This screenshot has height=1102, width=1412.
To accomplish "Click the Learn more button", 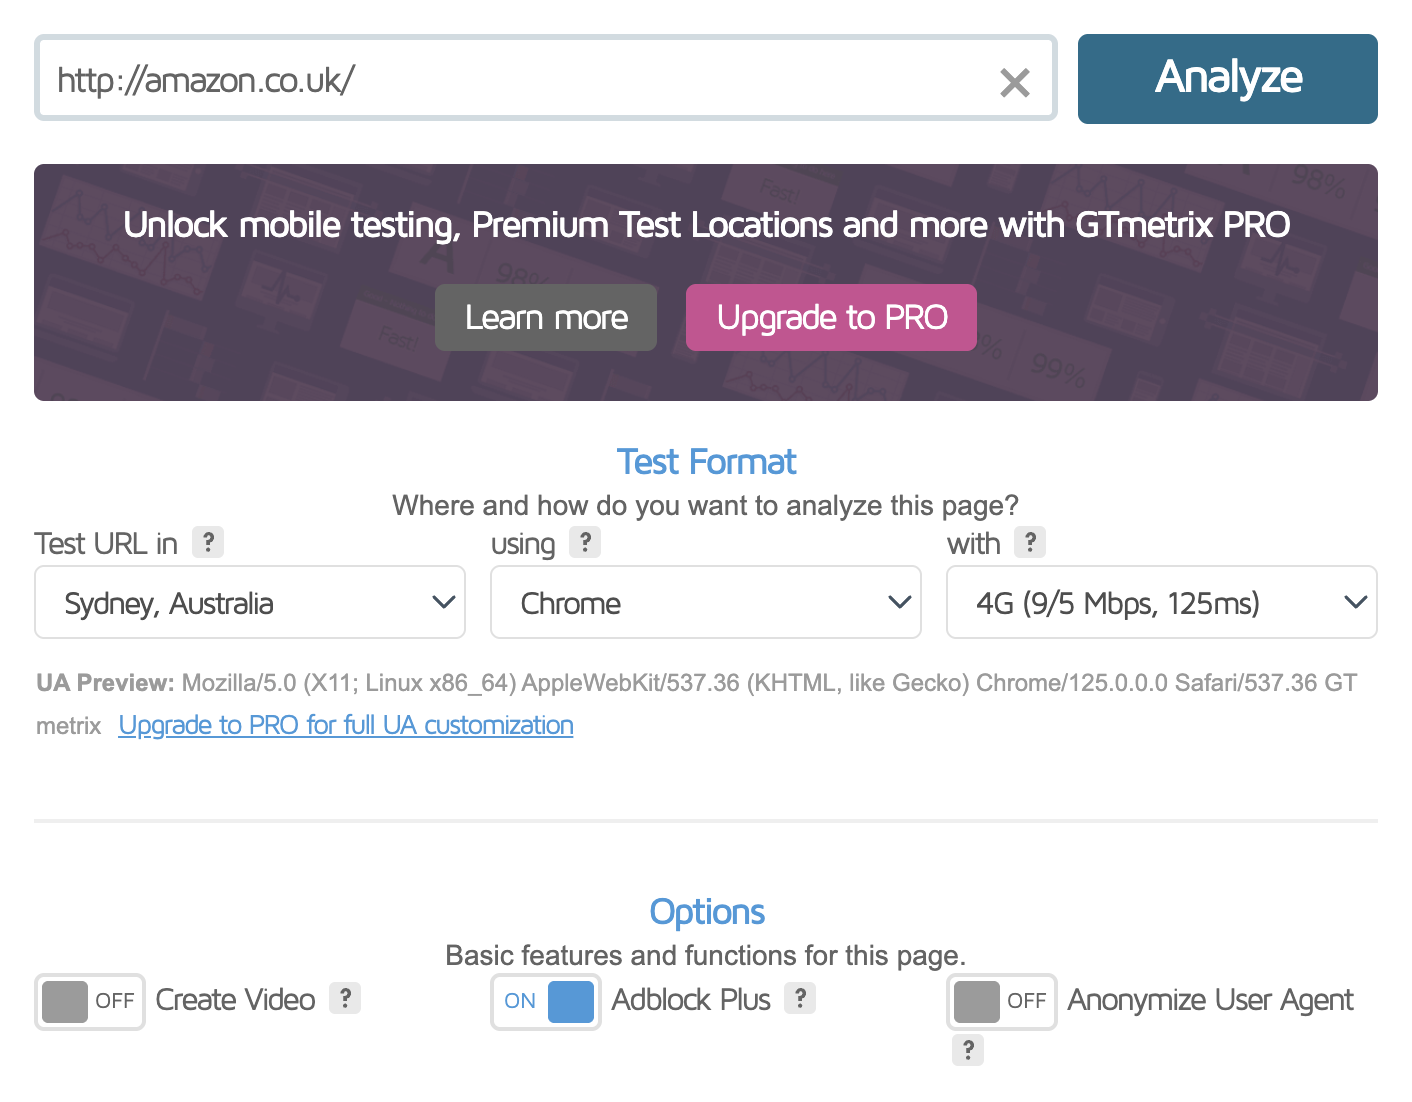I will pos(546,317).
